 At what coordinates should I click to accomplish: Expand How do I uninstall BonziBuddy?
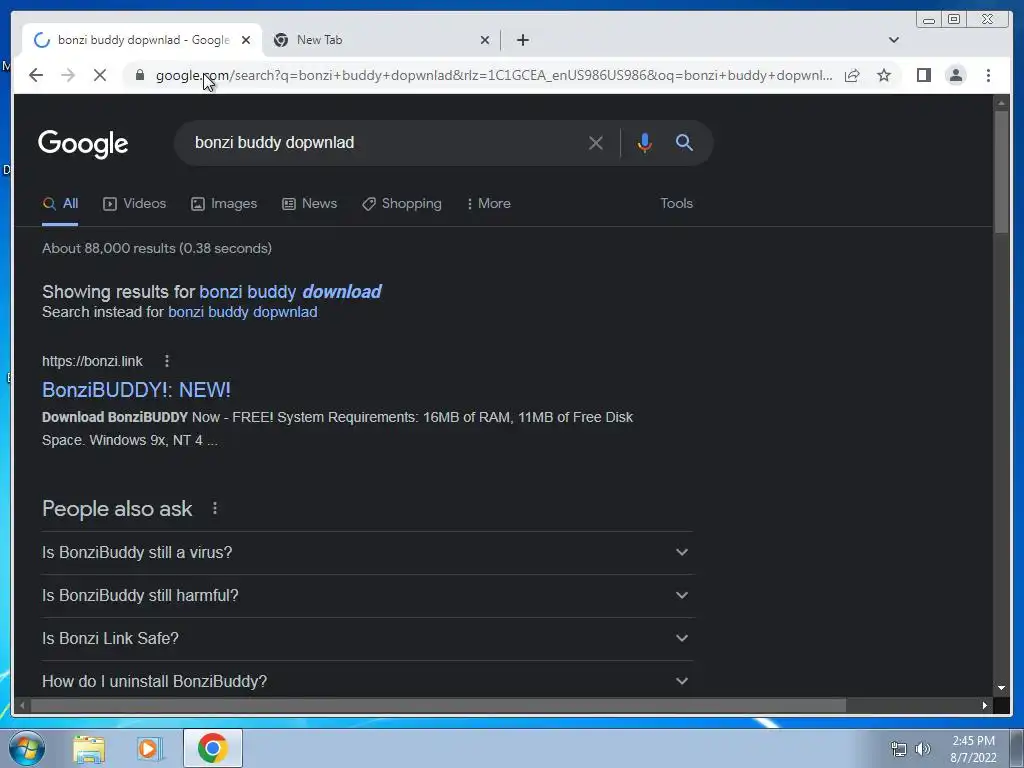tap(367, 681)
